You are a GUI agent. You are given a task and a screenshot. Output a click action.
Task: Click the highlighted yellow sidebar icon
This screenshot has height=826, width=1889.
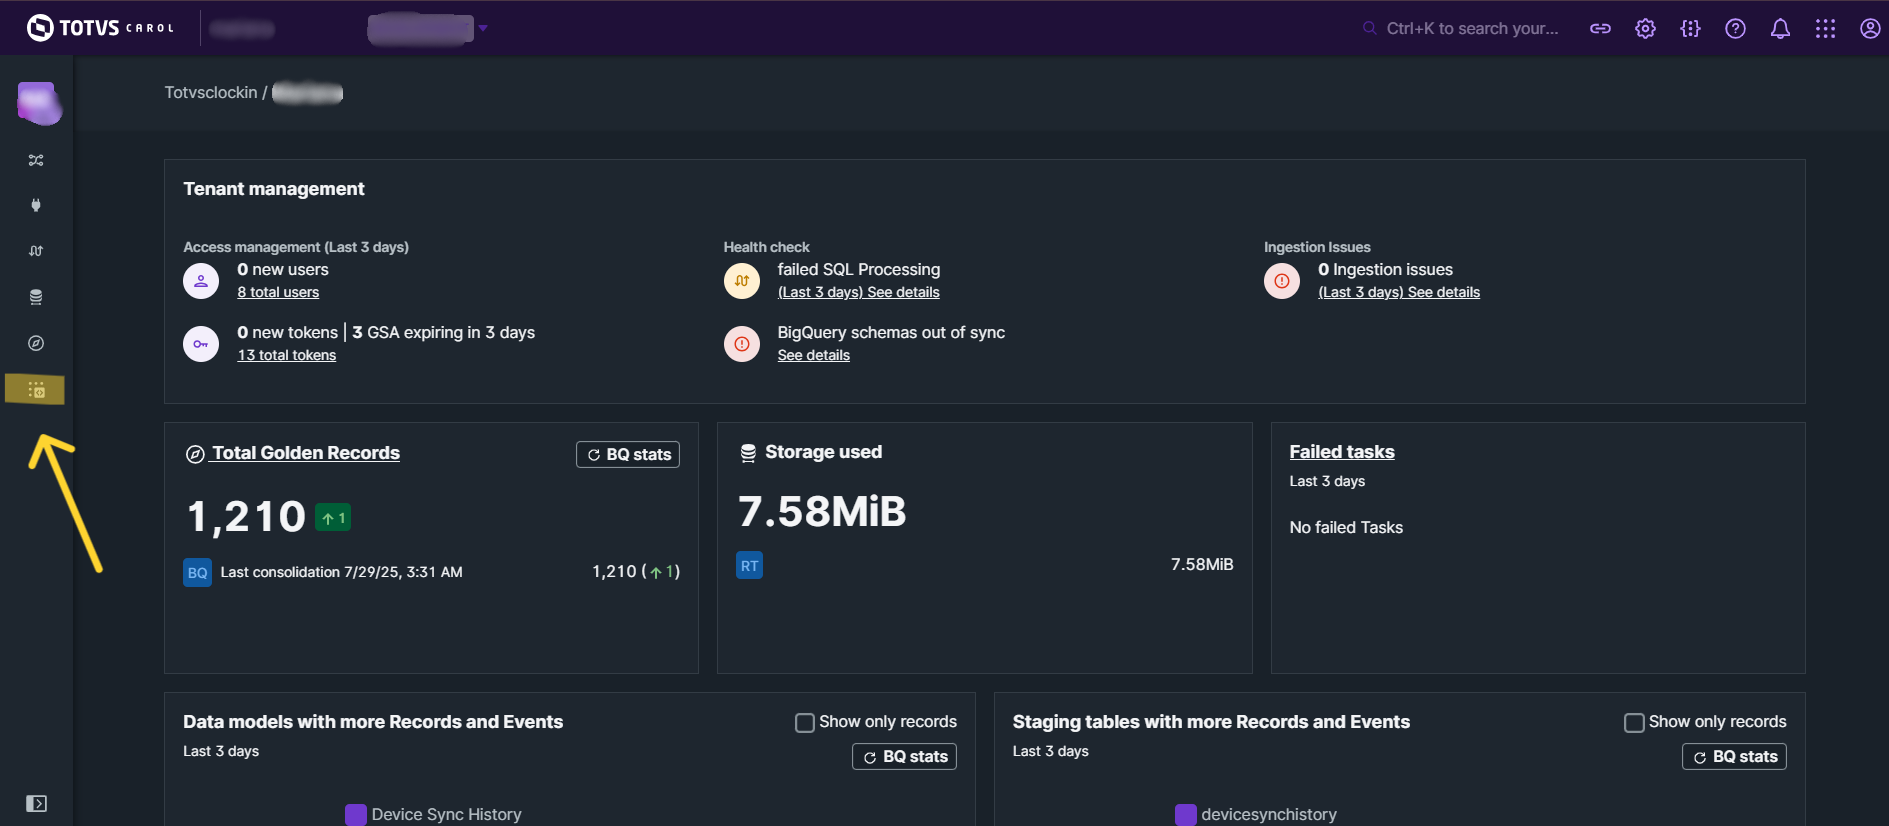(36, 389)
